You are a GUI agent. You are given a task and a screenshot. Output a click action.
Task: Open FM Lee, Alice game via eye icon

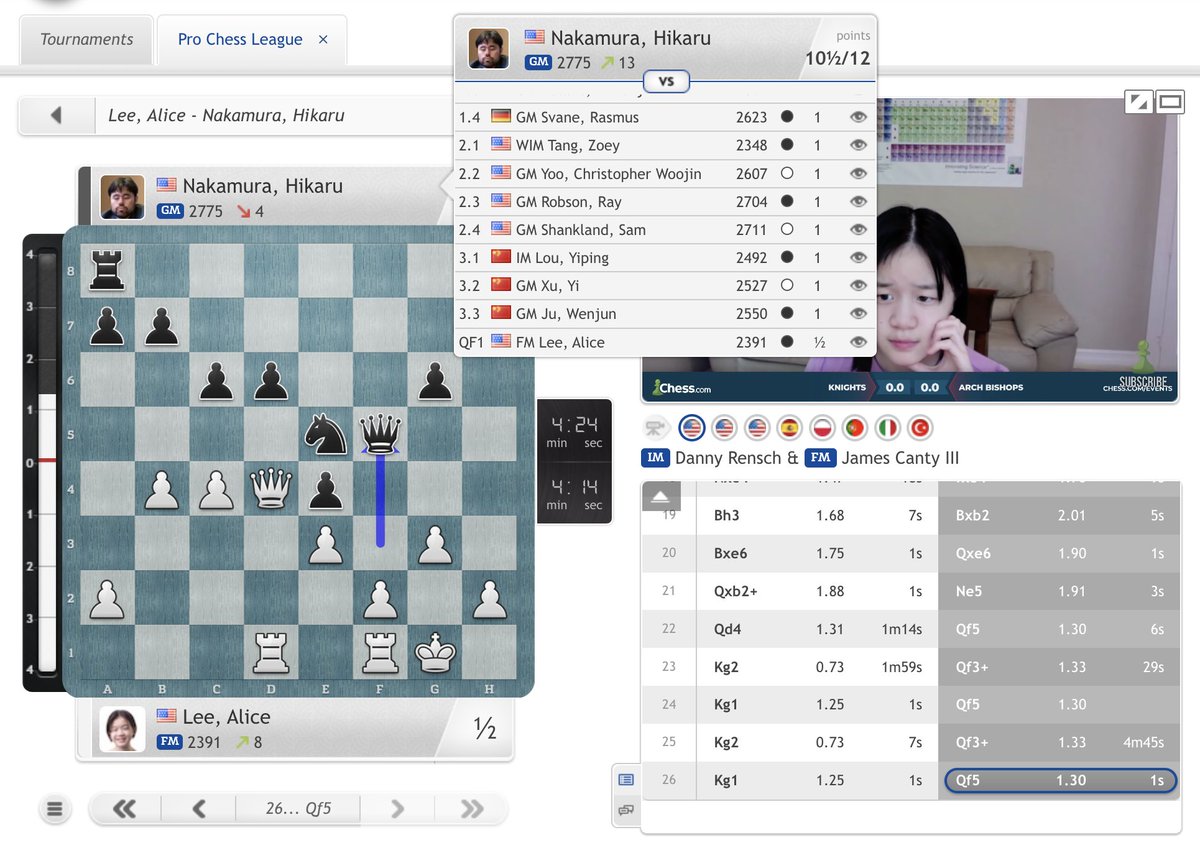point(857,342)
